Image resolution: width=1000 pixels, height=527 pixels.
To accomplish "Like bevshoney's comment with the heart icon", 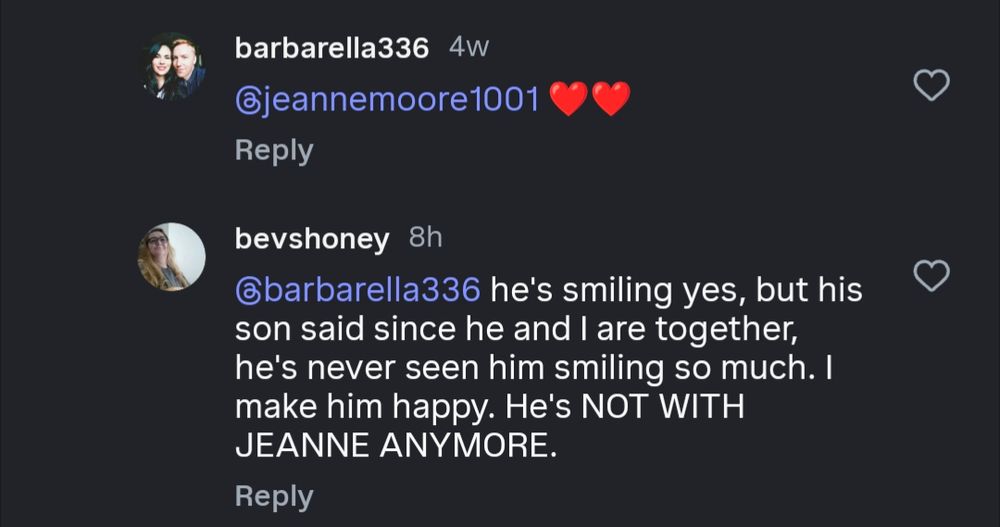I will [932, 275].
